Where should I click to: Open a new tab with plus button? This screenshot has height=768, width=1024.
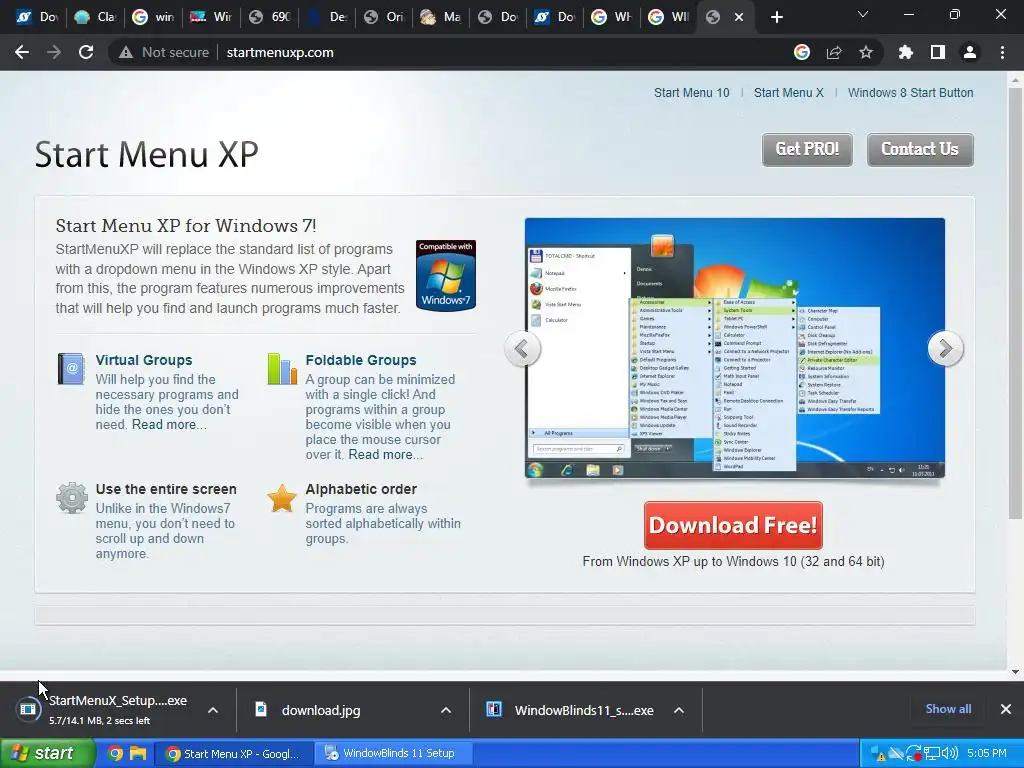(x=776, y=17)
